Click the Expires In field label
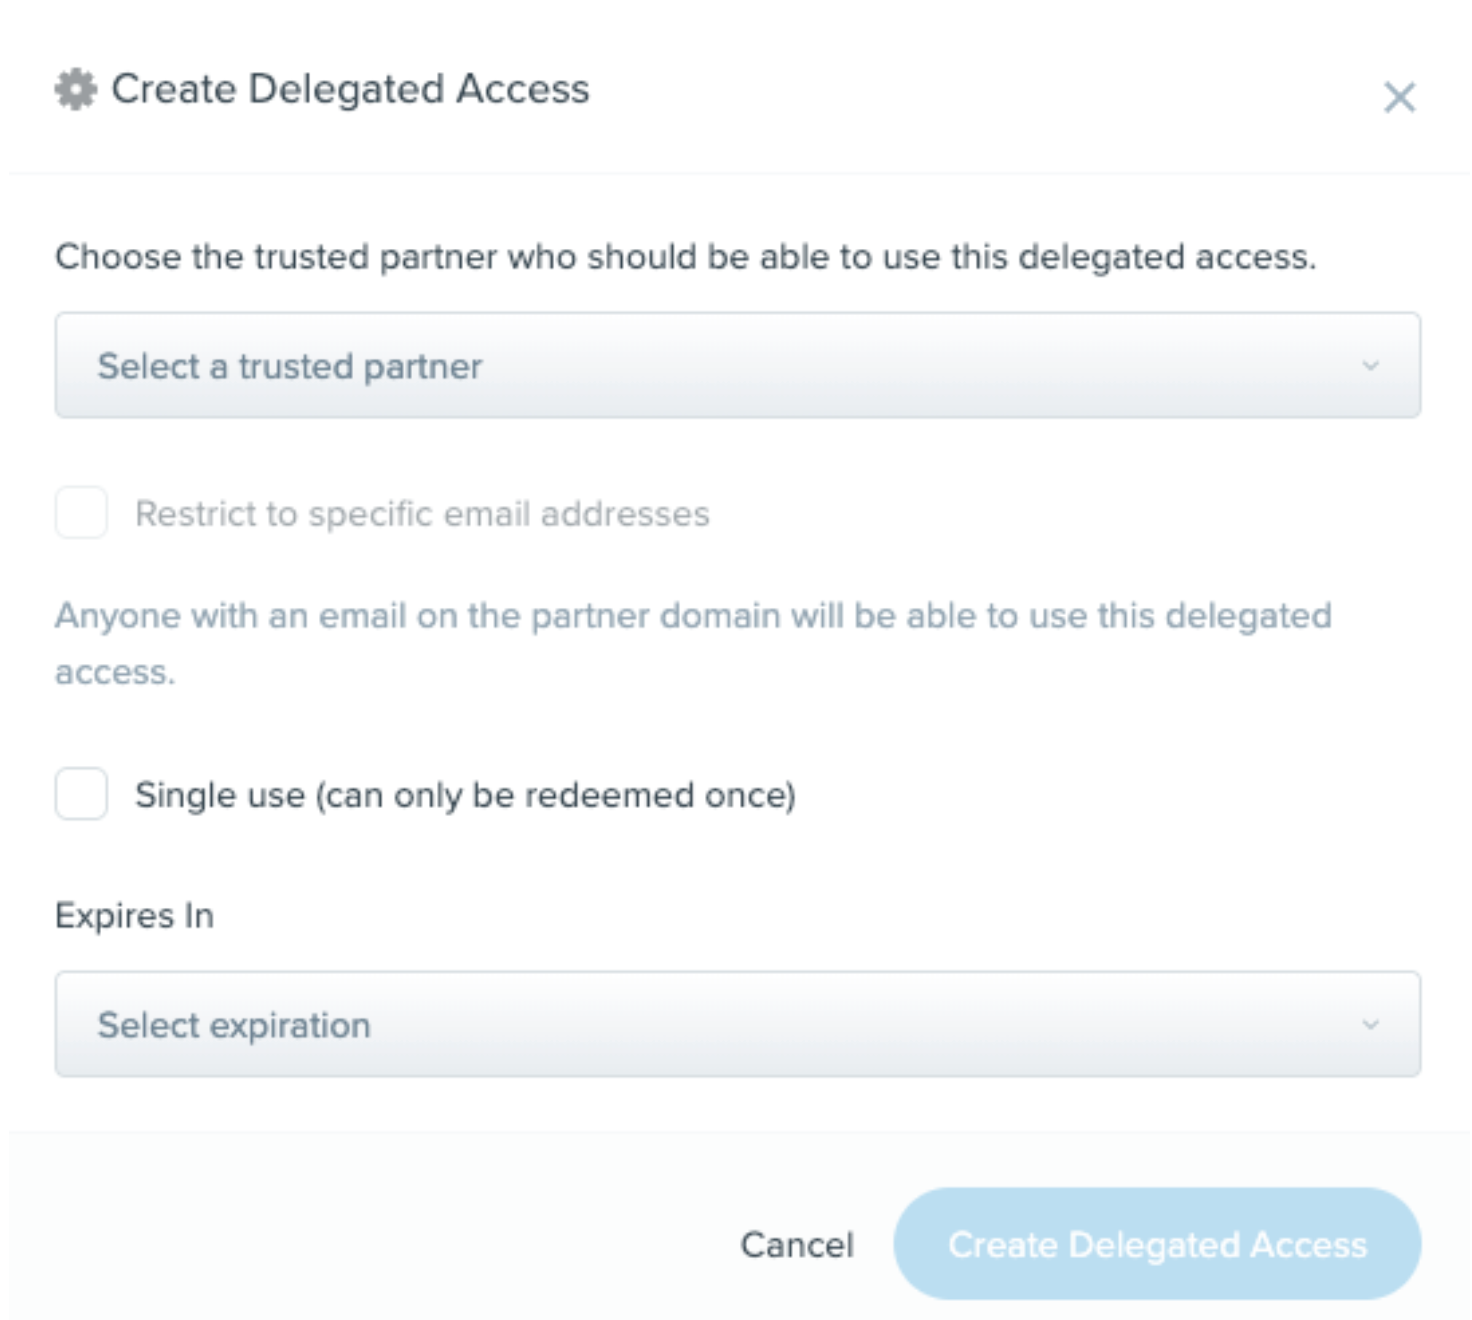The image size is (1472, 1320). point(134,916)
